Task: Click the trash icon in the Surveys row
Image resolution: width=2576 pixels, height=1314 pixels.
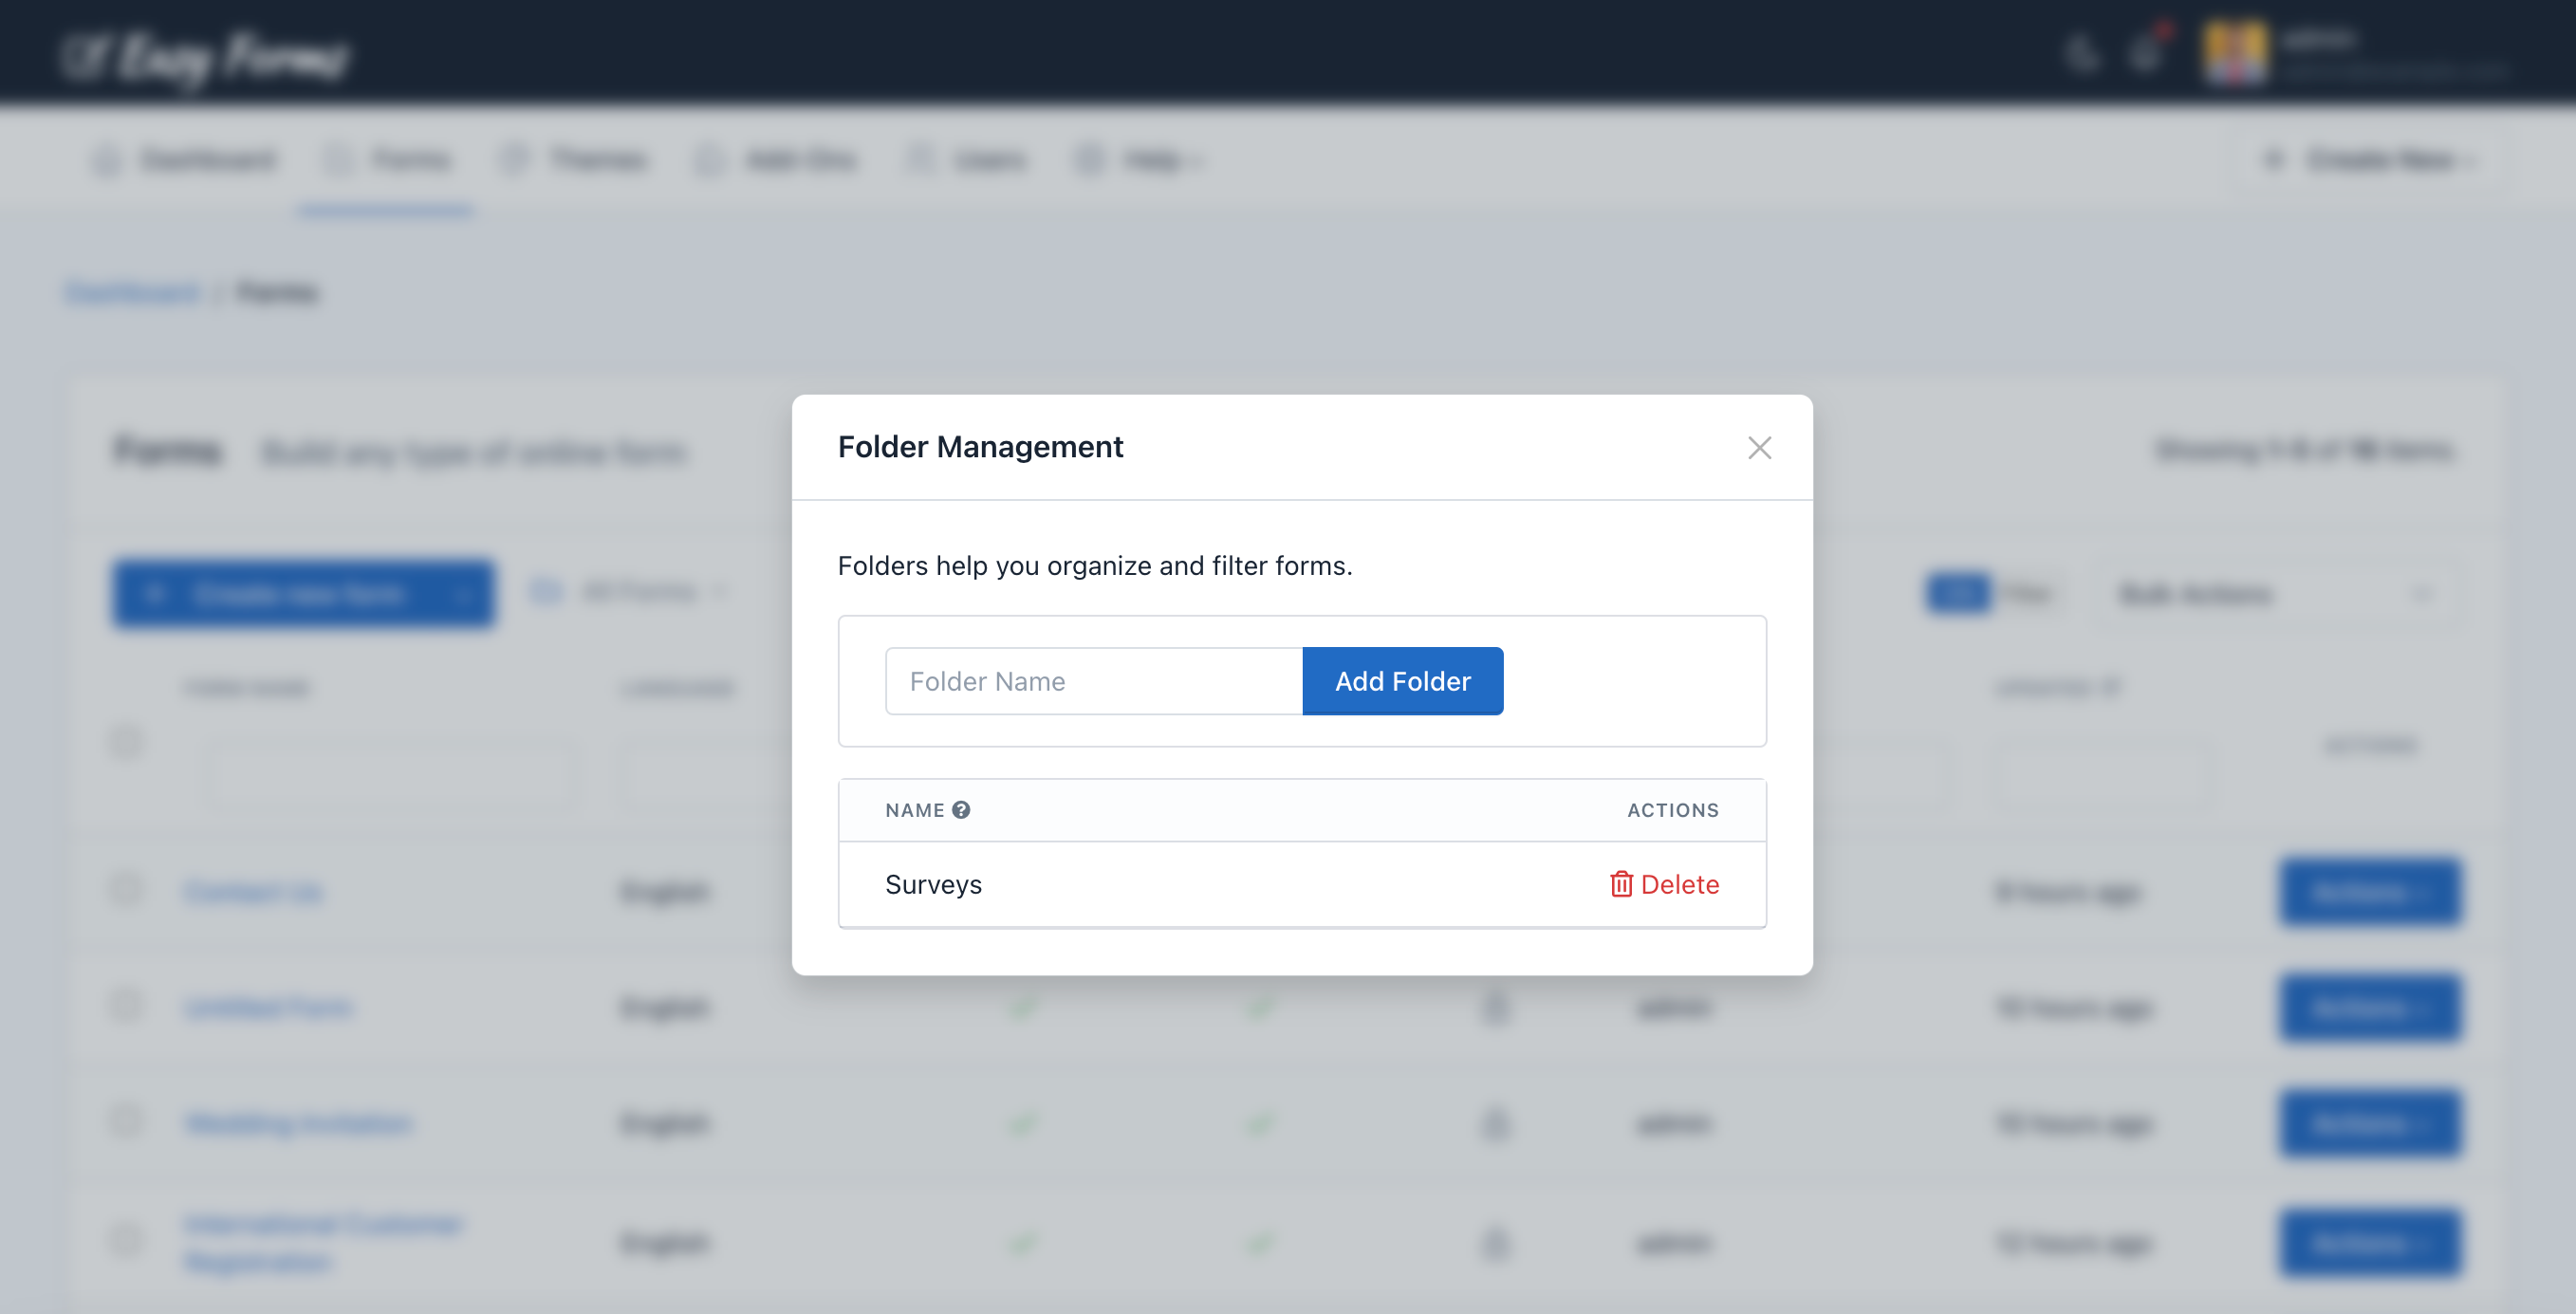Action: (x=1621, y=884)
